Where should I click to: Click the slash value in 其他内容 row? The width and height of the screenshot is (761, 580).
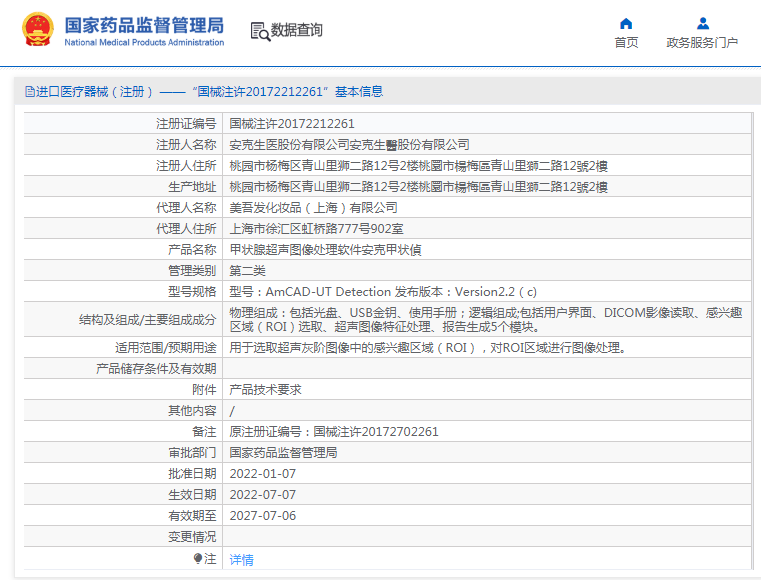[x=232, y=411]
